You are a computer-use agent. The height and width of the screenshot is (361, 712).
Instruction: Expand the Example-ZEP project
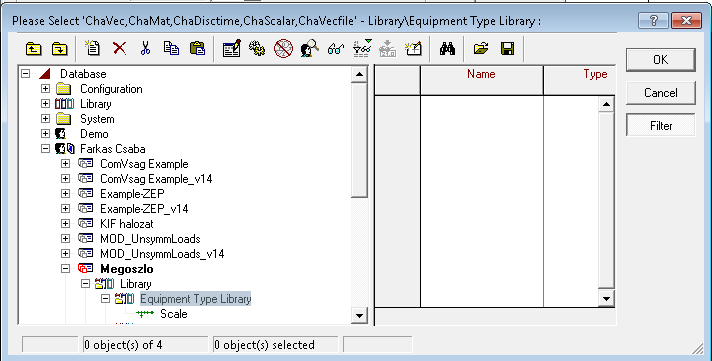pyautogui.click(x=65, y=193)
